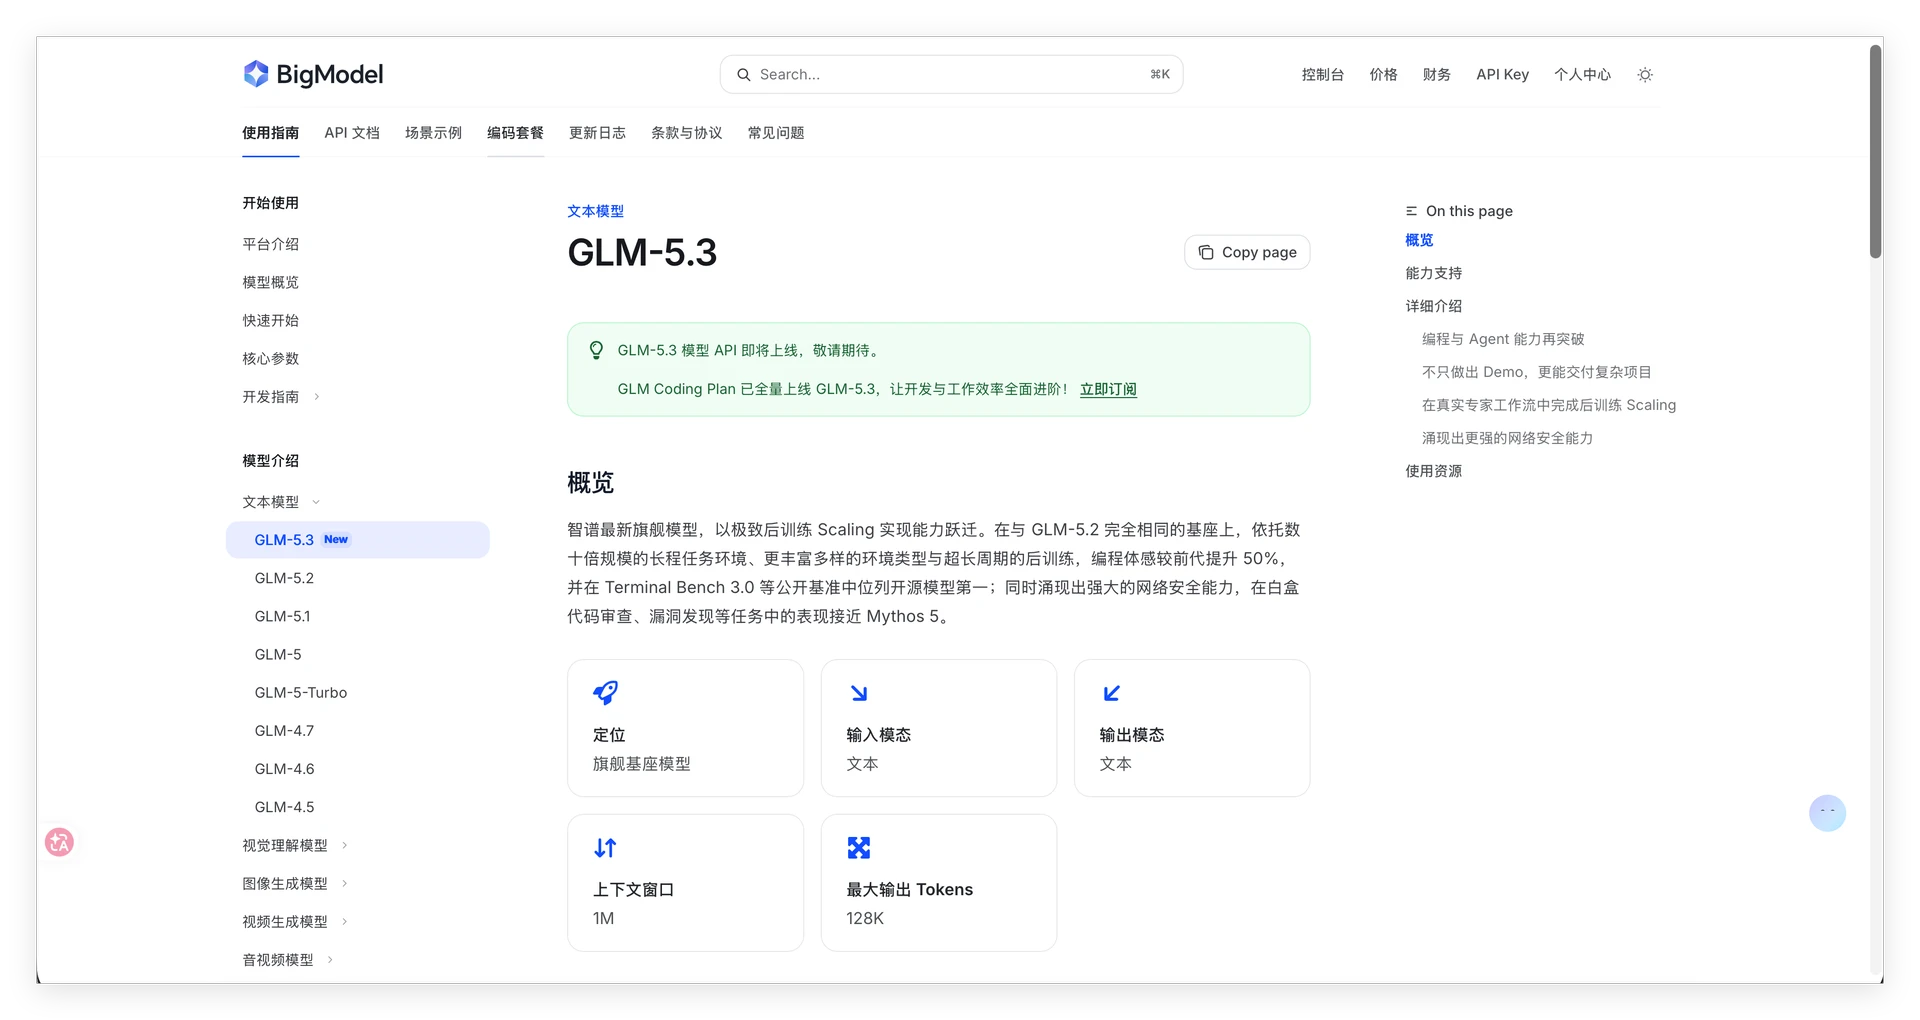Jump to 能力支持 in On this page

(x=1433, y=273)
